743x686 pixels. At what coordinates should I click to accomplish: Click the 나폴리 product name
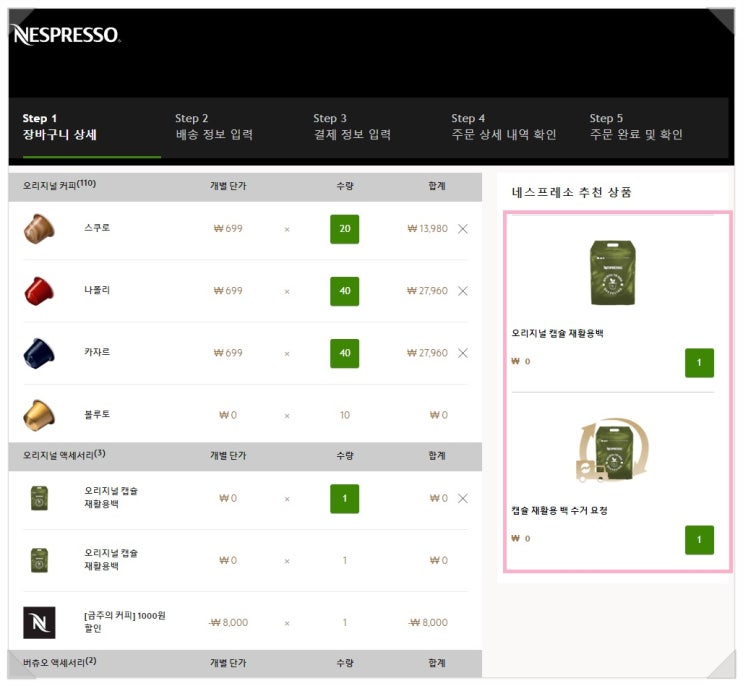coord(97,290)
